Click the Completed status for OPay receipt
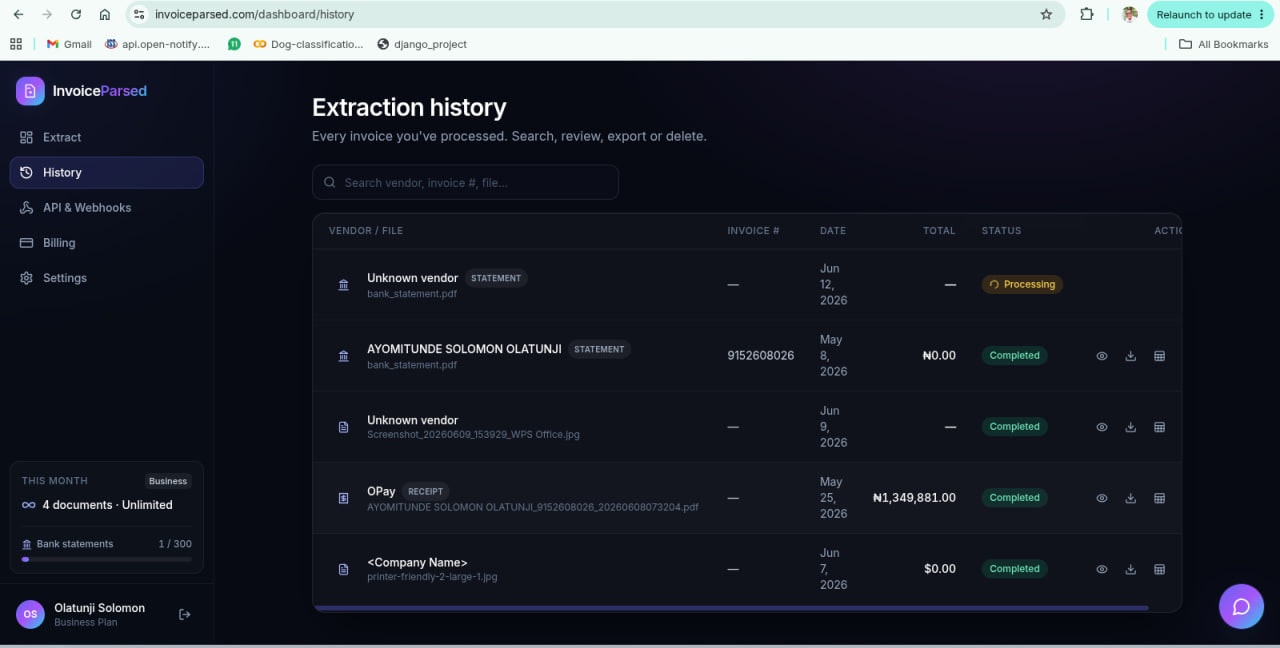This screenshot has height=648, width=1280. pyautogui.click(x=1014, y=497)
